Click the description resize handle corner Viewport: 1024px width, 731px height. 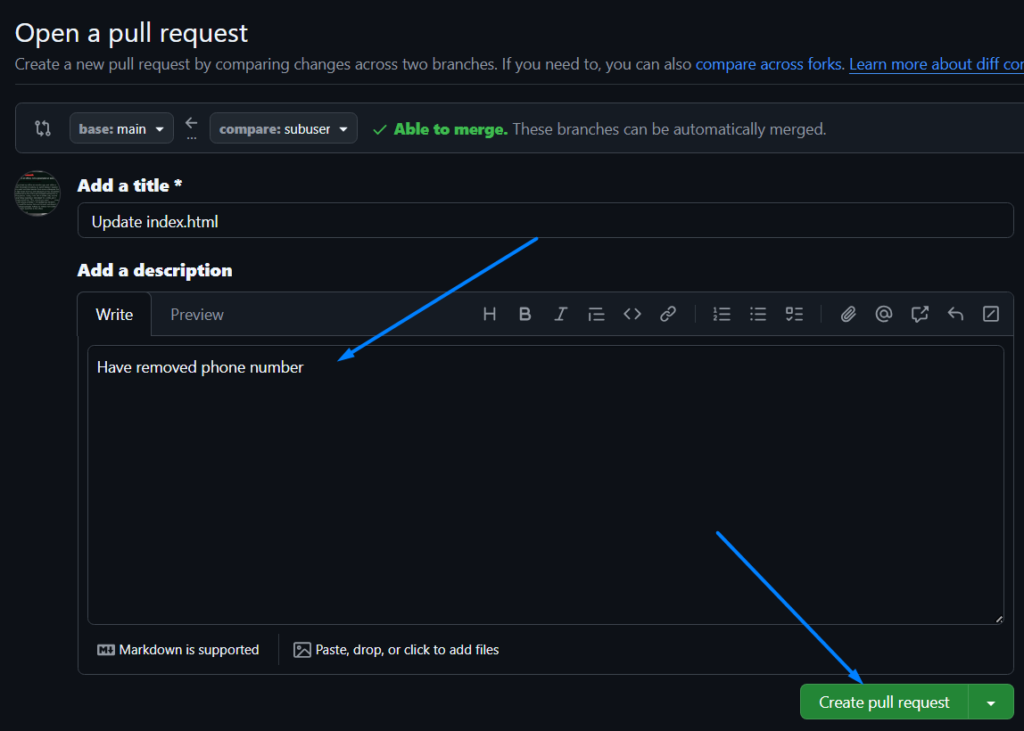999,619
